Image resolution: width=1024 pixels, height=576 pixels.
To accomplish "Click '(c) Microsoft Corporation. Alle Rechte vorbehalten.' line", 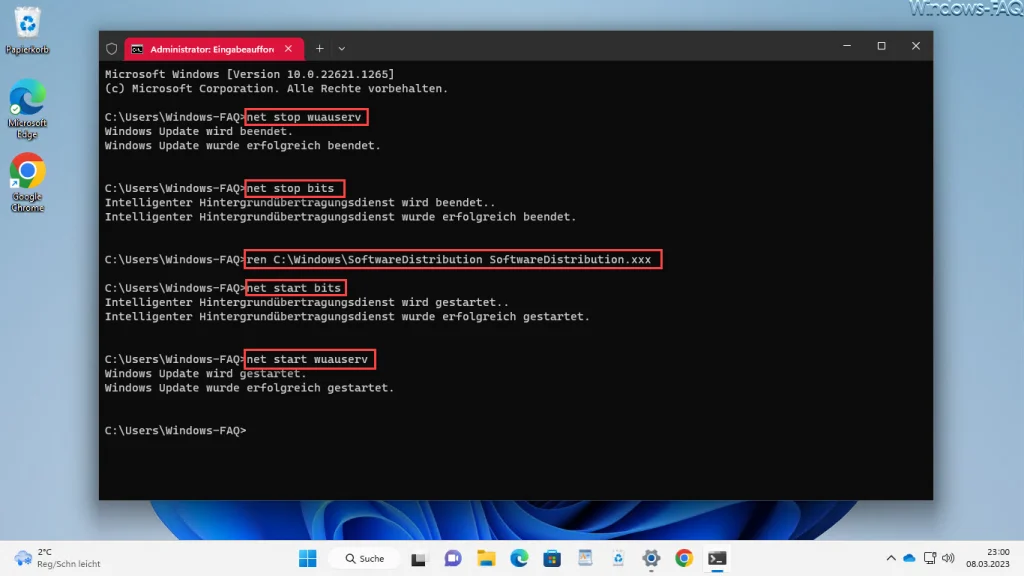I will click(276, 89).
